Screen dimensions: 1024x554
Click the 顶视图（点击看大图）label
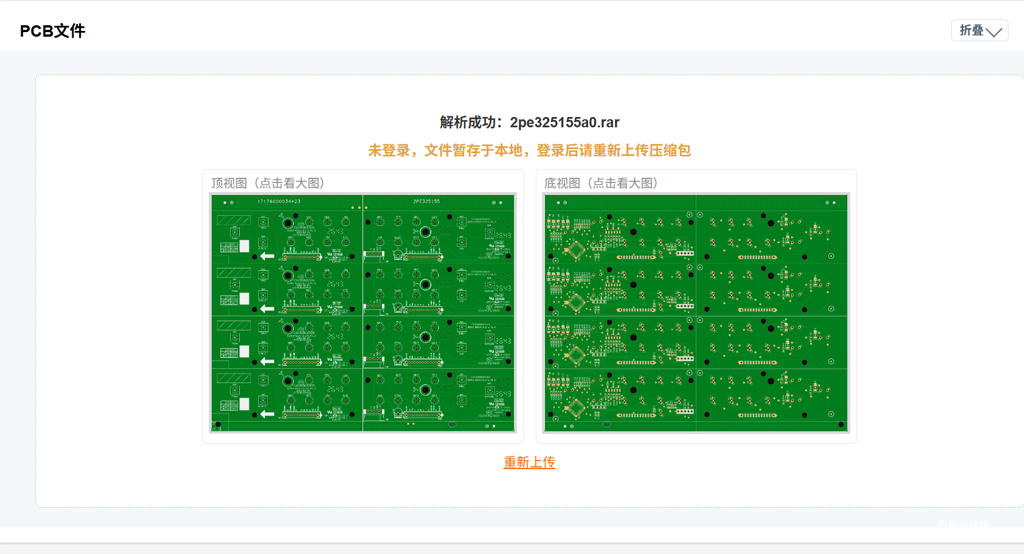[x=268, y=183]
